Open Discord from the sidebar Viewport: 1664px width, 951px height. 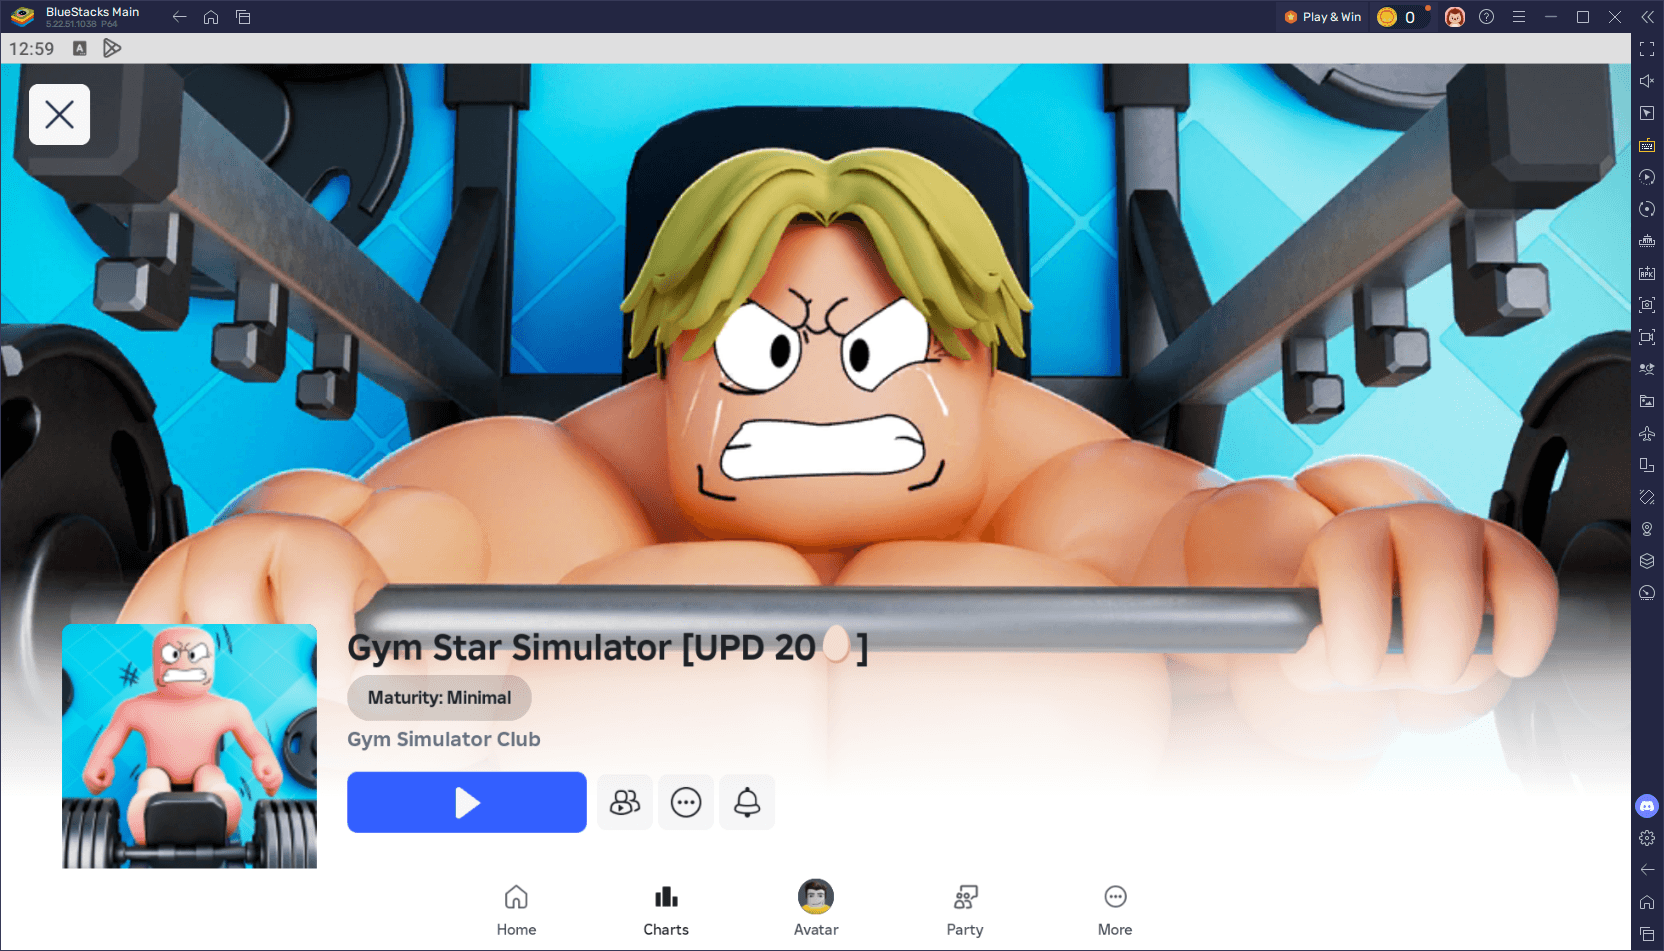tap(1647, 806)
